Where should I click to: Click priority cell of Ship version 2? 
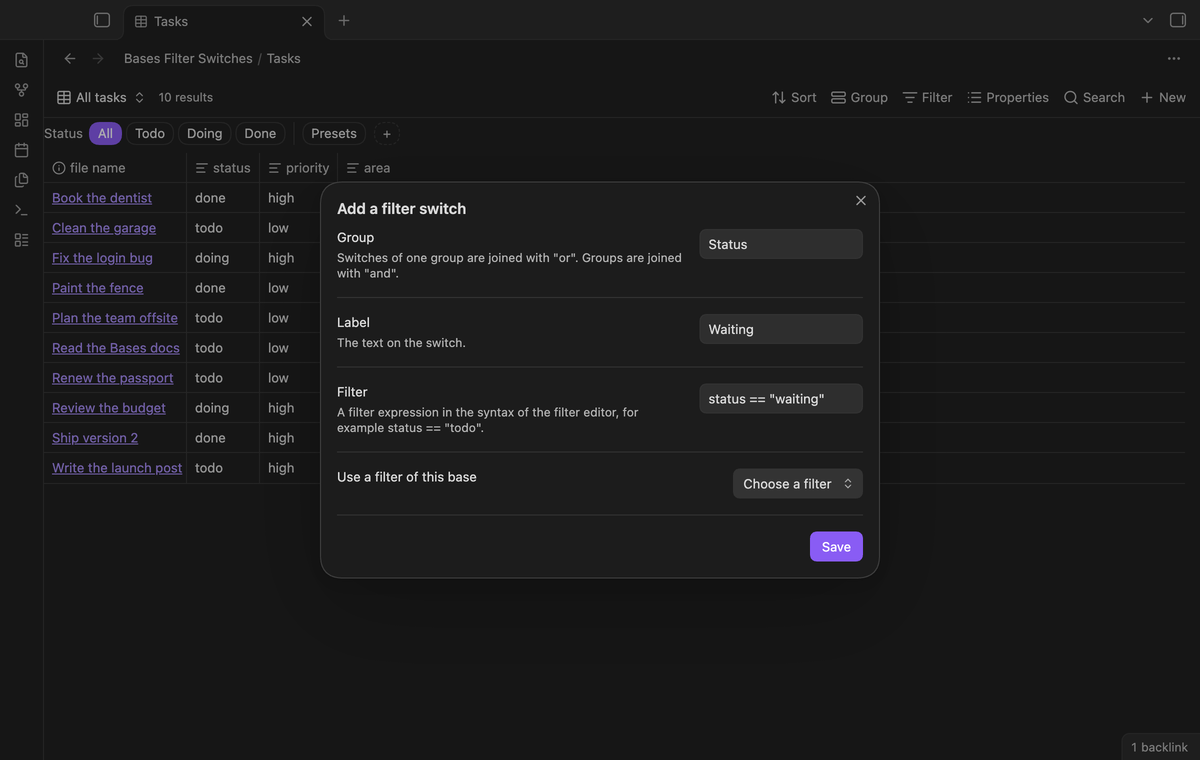pyautogui.click(x=291, y=438)
